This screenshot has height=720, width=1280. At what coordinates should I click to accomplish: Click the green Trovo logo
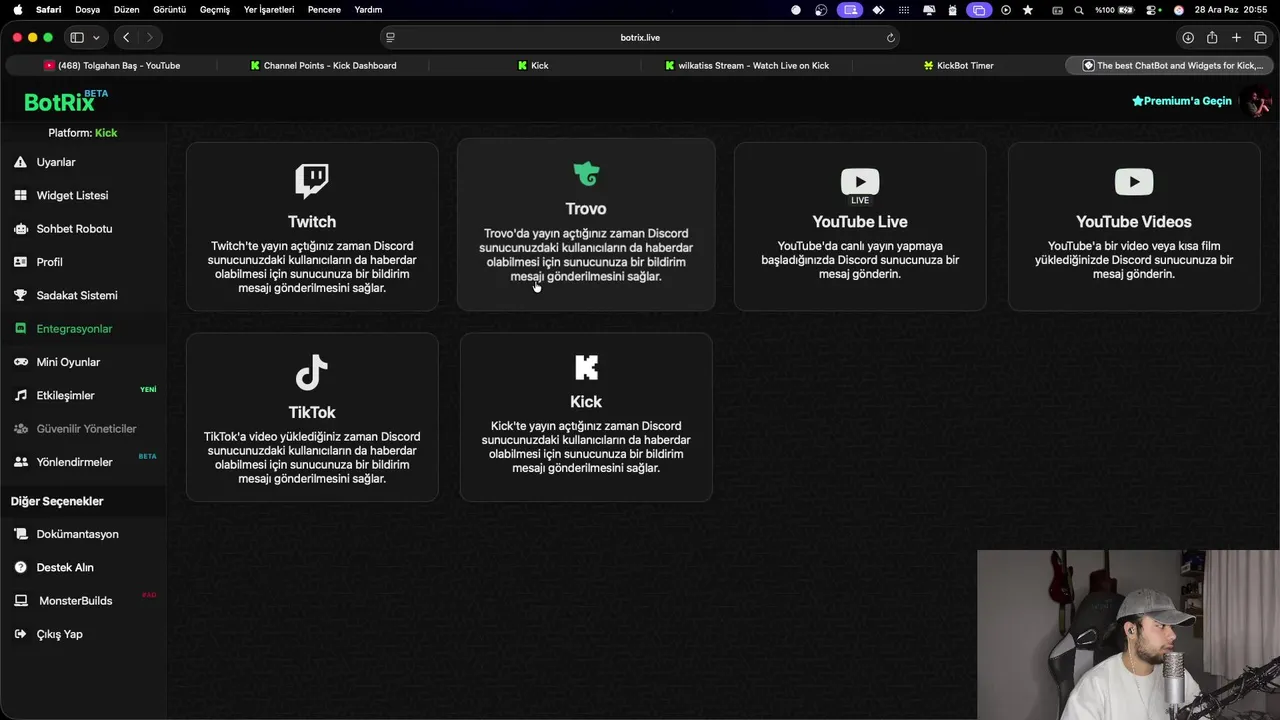[x=586, y=174]
